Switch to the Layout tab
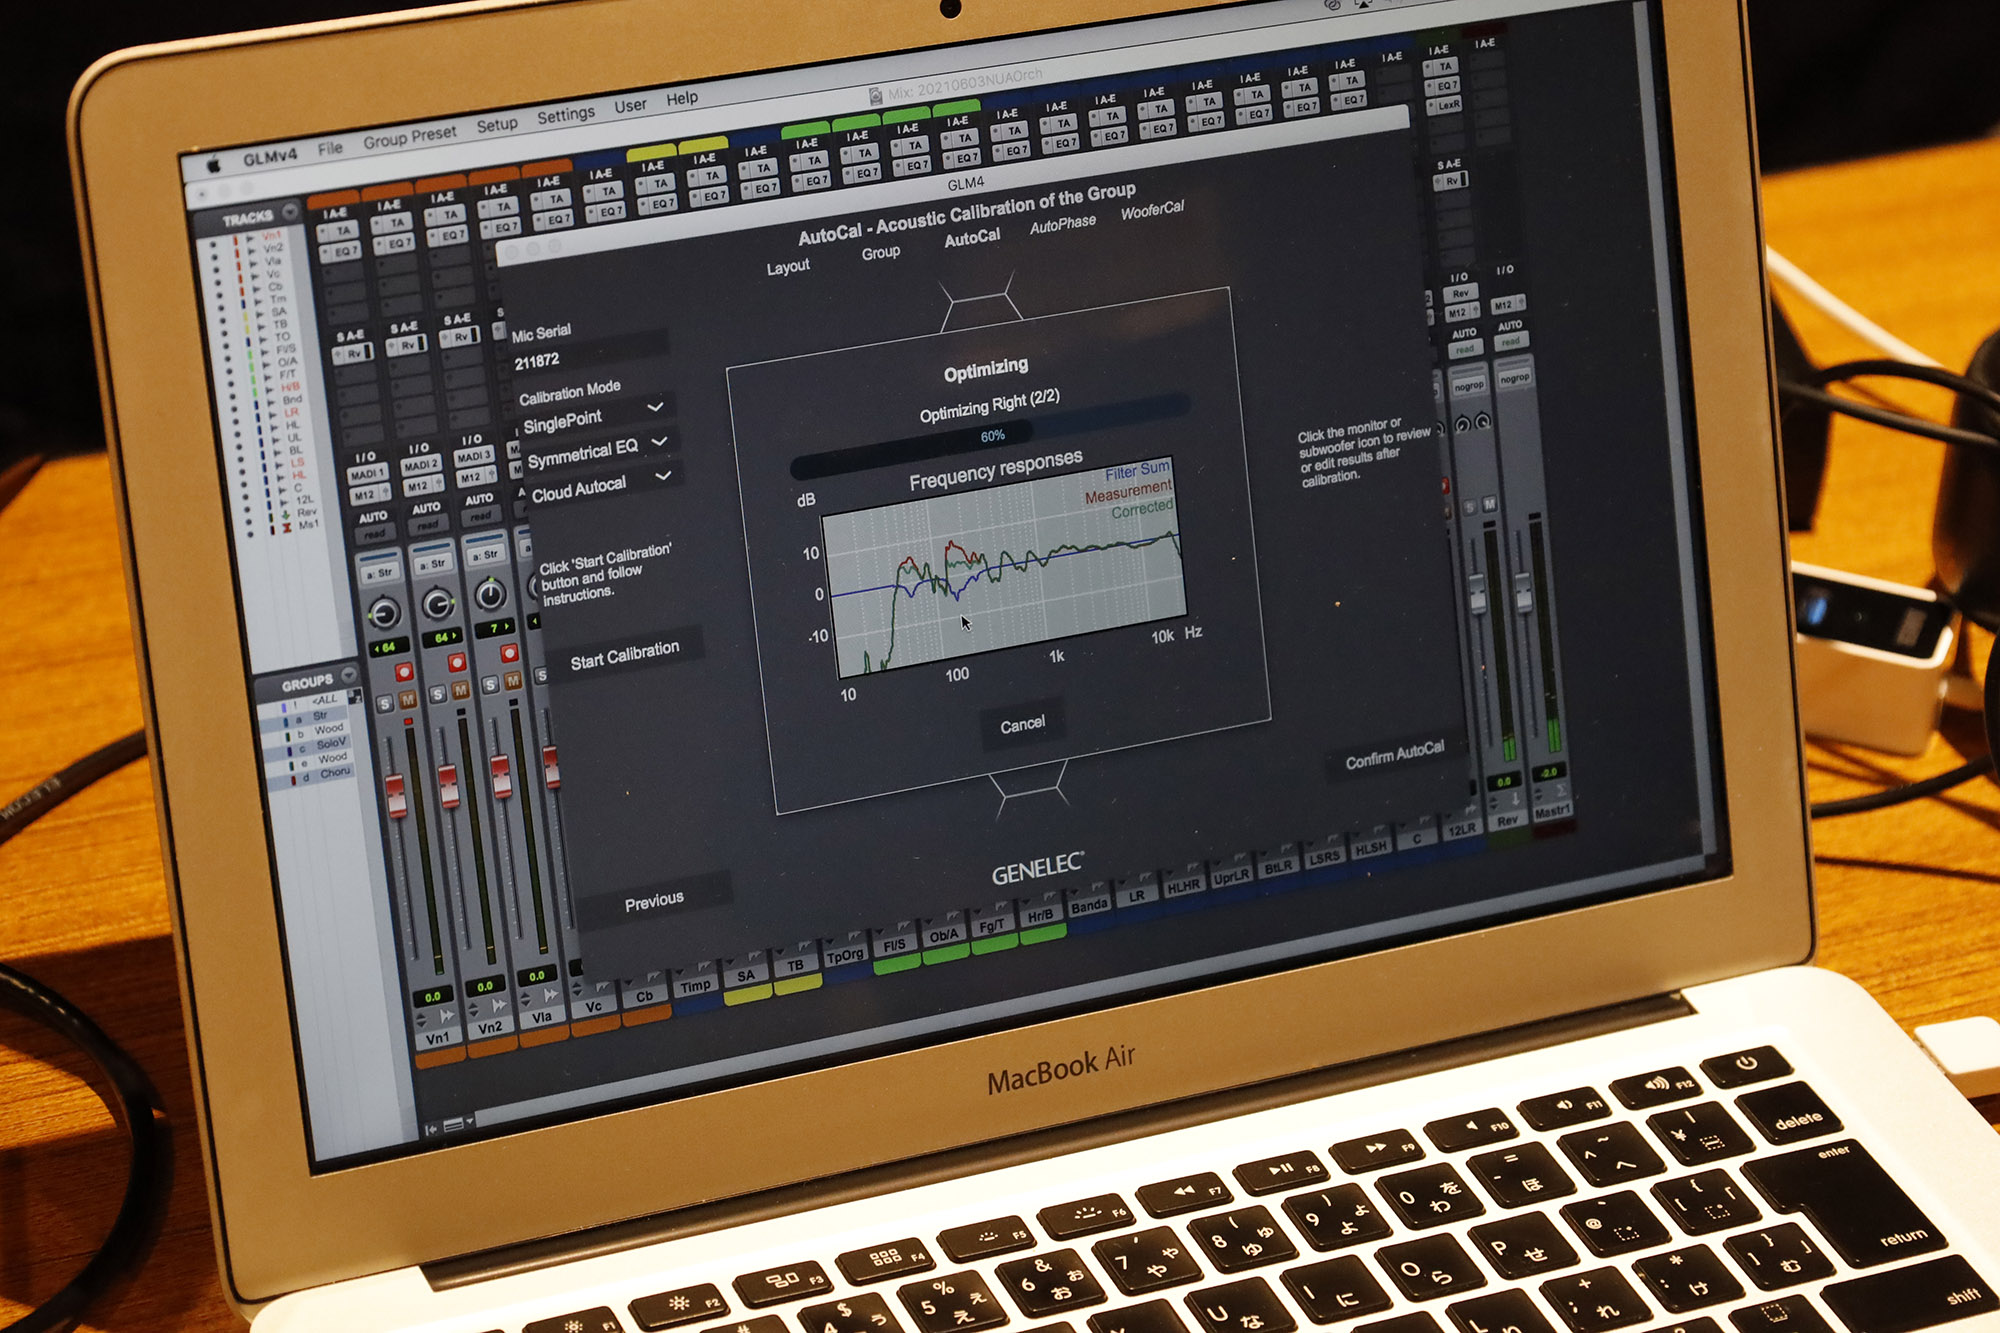 click(x=788, y=267)
